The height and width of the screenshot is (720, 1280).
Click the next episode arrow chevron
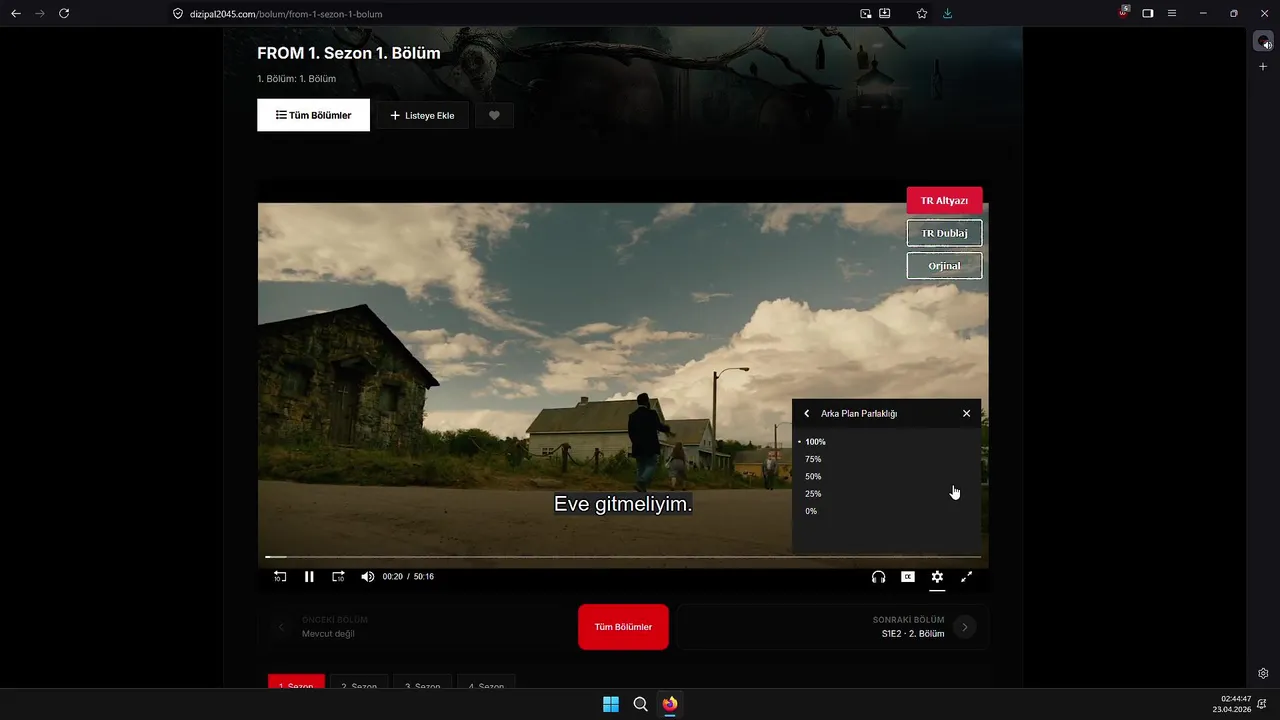click(x=964, y=627)
